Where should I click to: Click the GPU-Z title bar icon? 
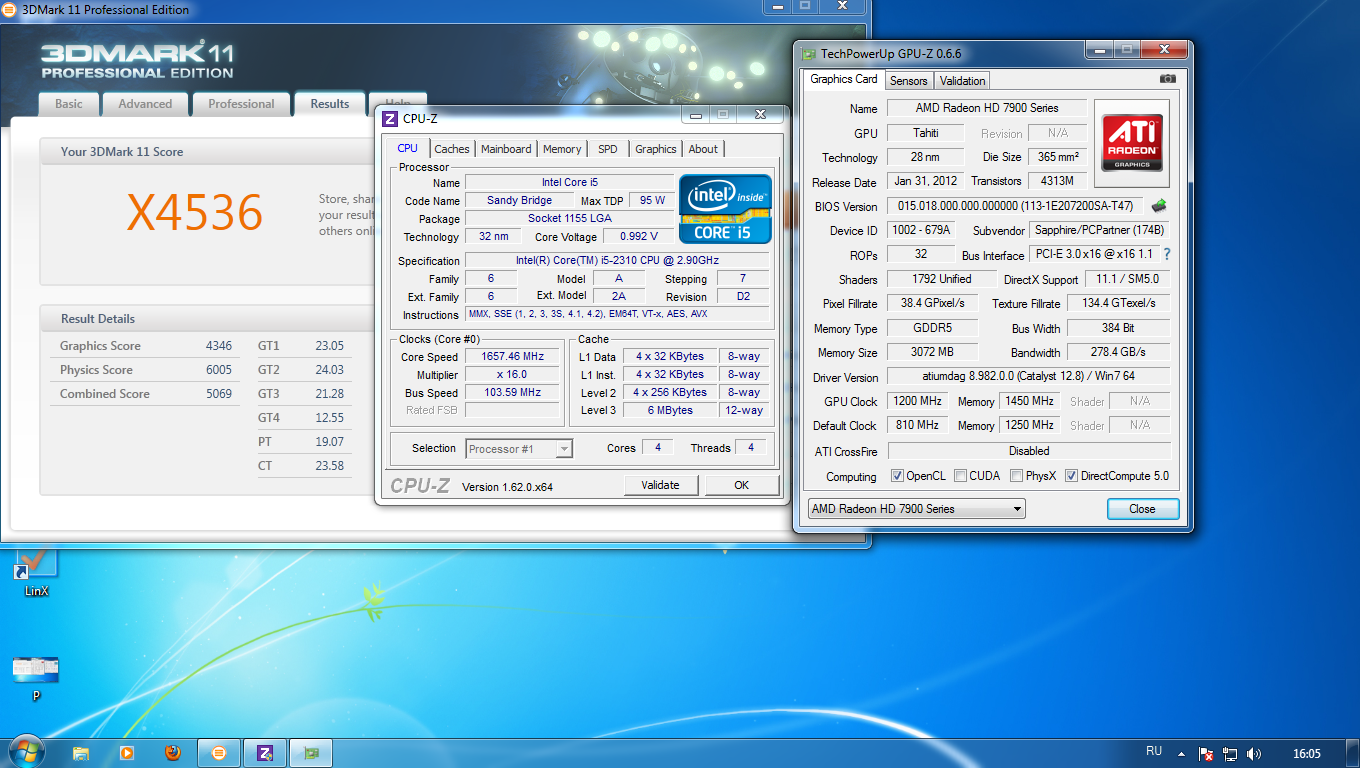click(808, 54)
